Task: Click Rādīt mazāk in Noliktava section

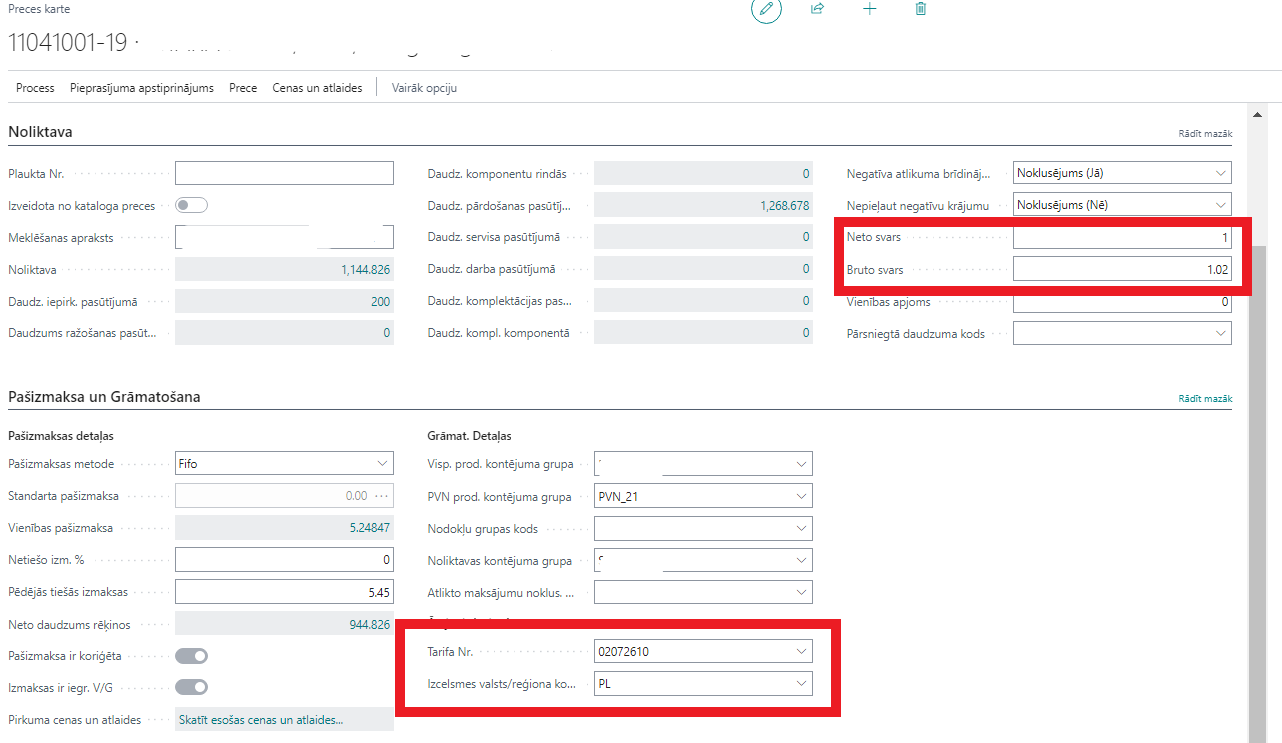Action: [1205, 133]
